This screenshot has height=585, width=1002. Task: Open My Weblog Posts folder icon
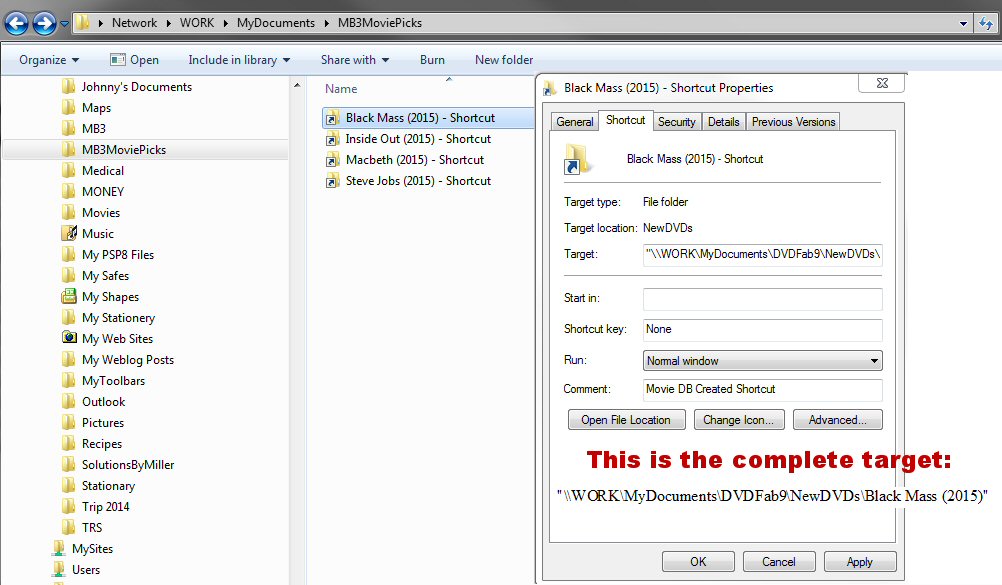point(68,359)
